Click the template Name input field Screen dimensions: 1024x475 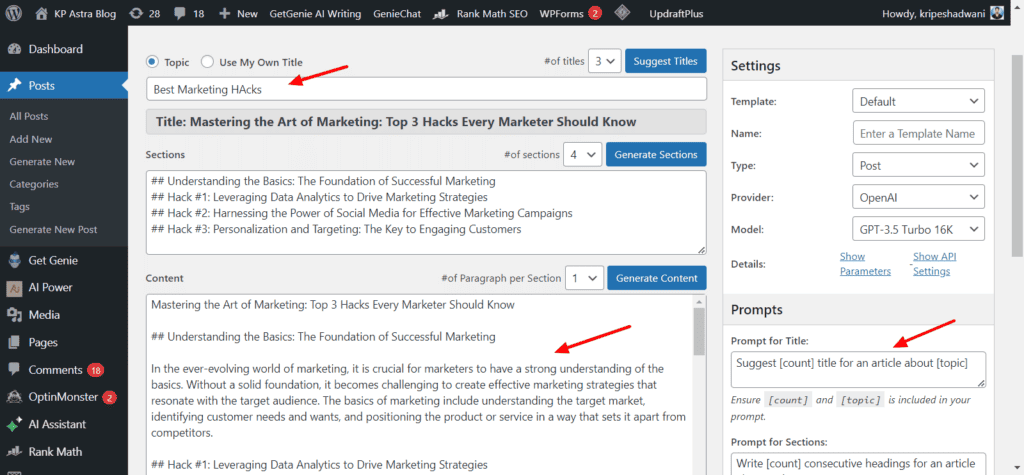(919, 133)
